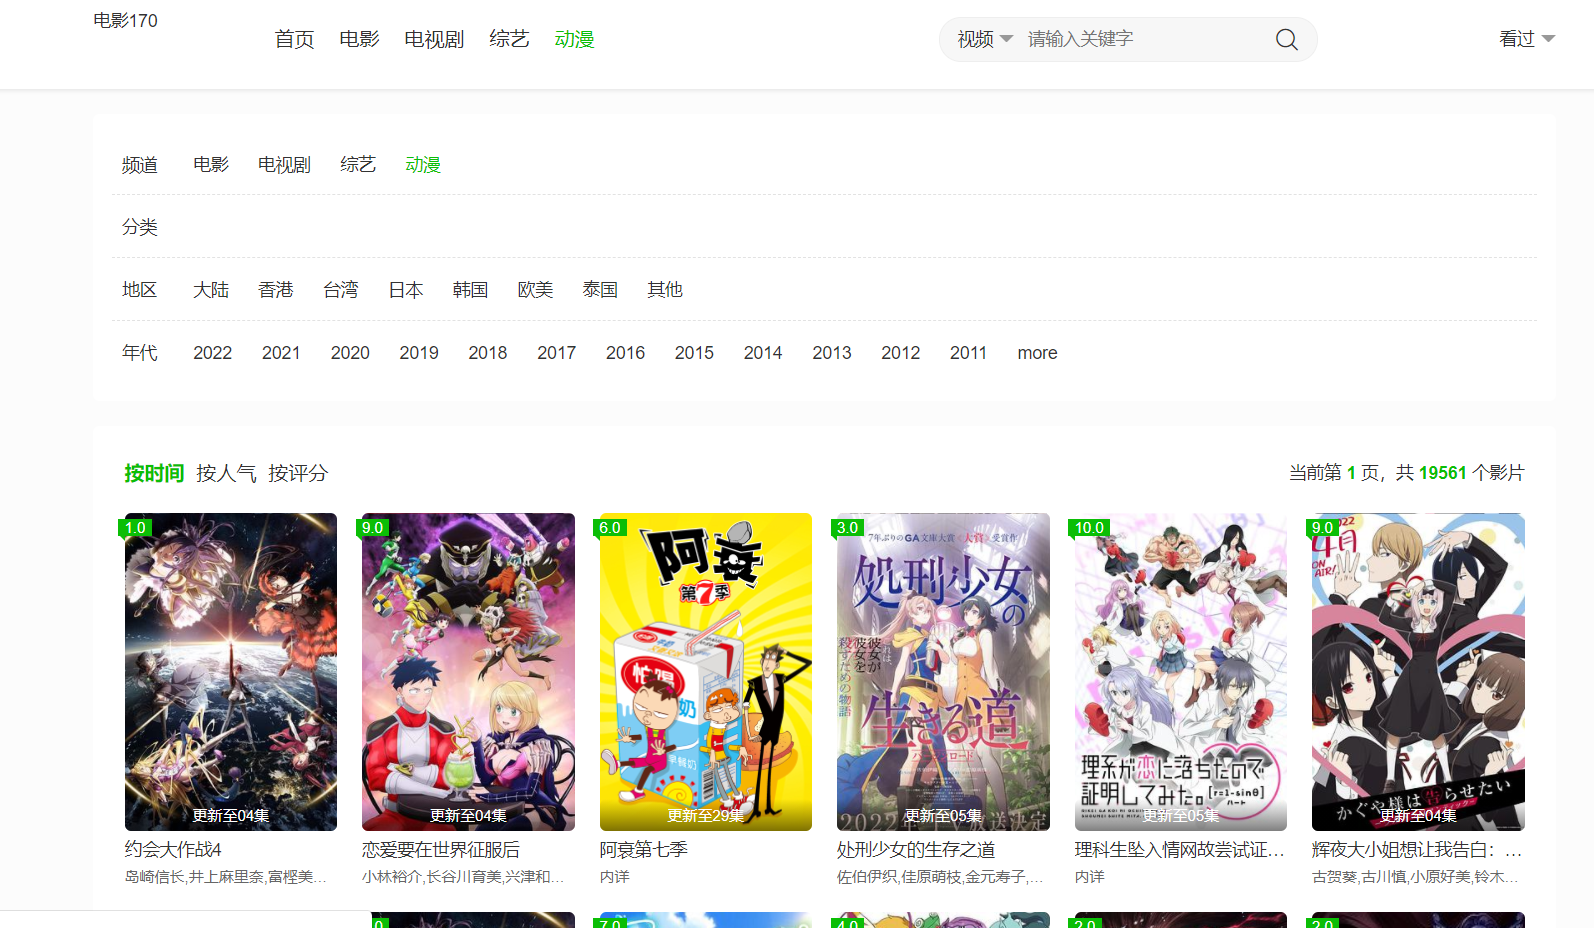Sort results by 按评分
Viewport: 1594px width, 928px height.
298,473
